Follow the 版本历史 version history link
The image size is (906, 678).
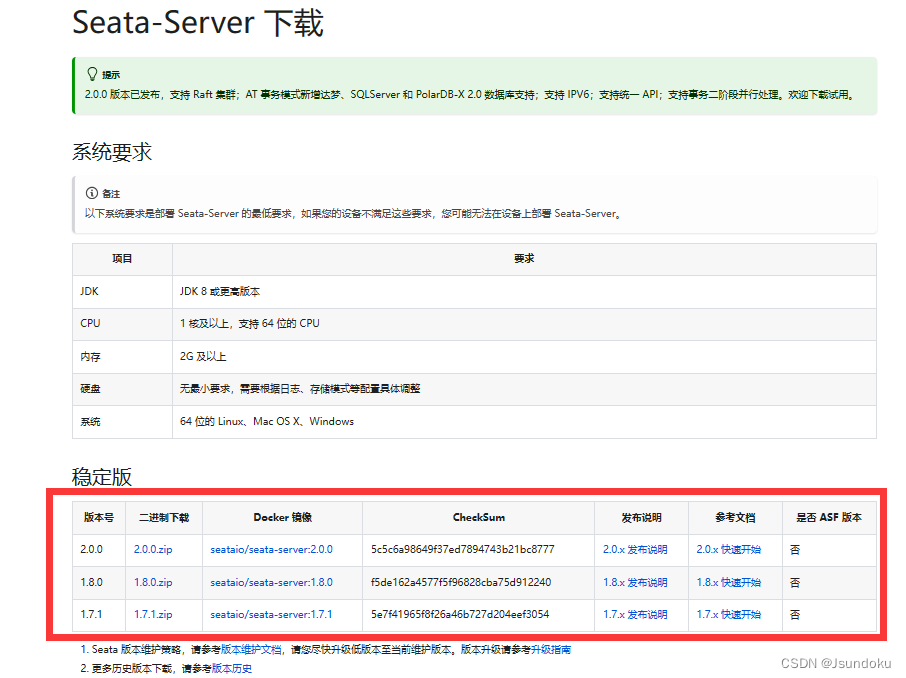[232, 669]
